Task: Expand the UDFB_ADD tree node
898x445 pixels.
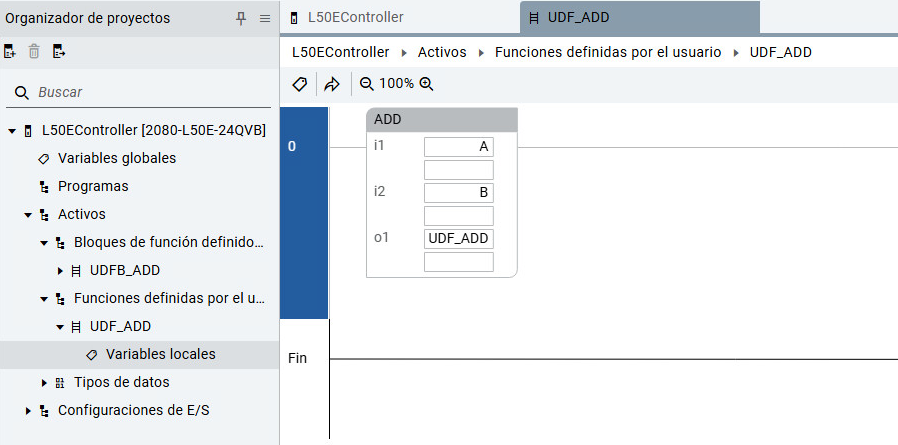Action: click(60, 271)
